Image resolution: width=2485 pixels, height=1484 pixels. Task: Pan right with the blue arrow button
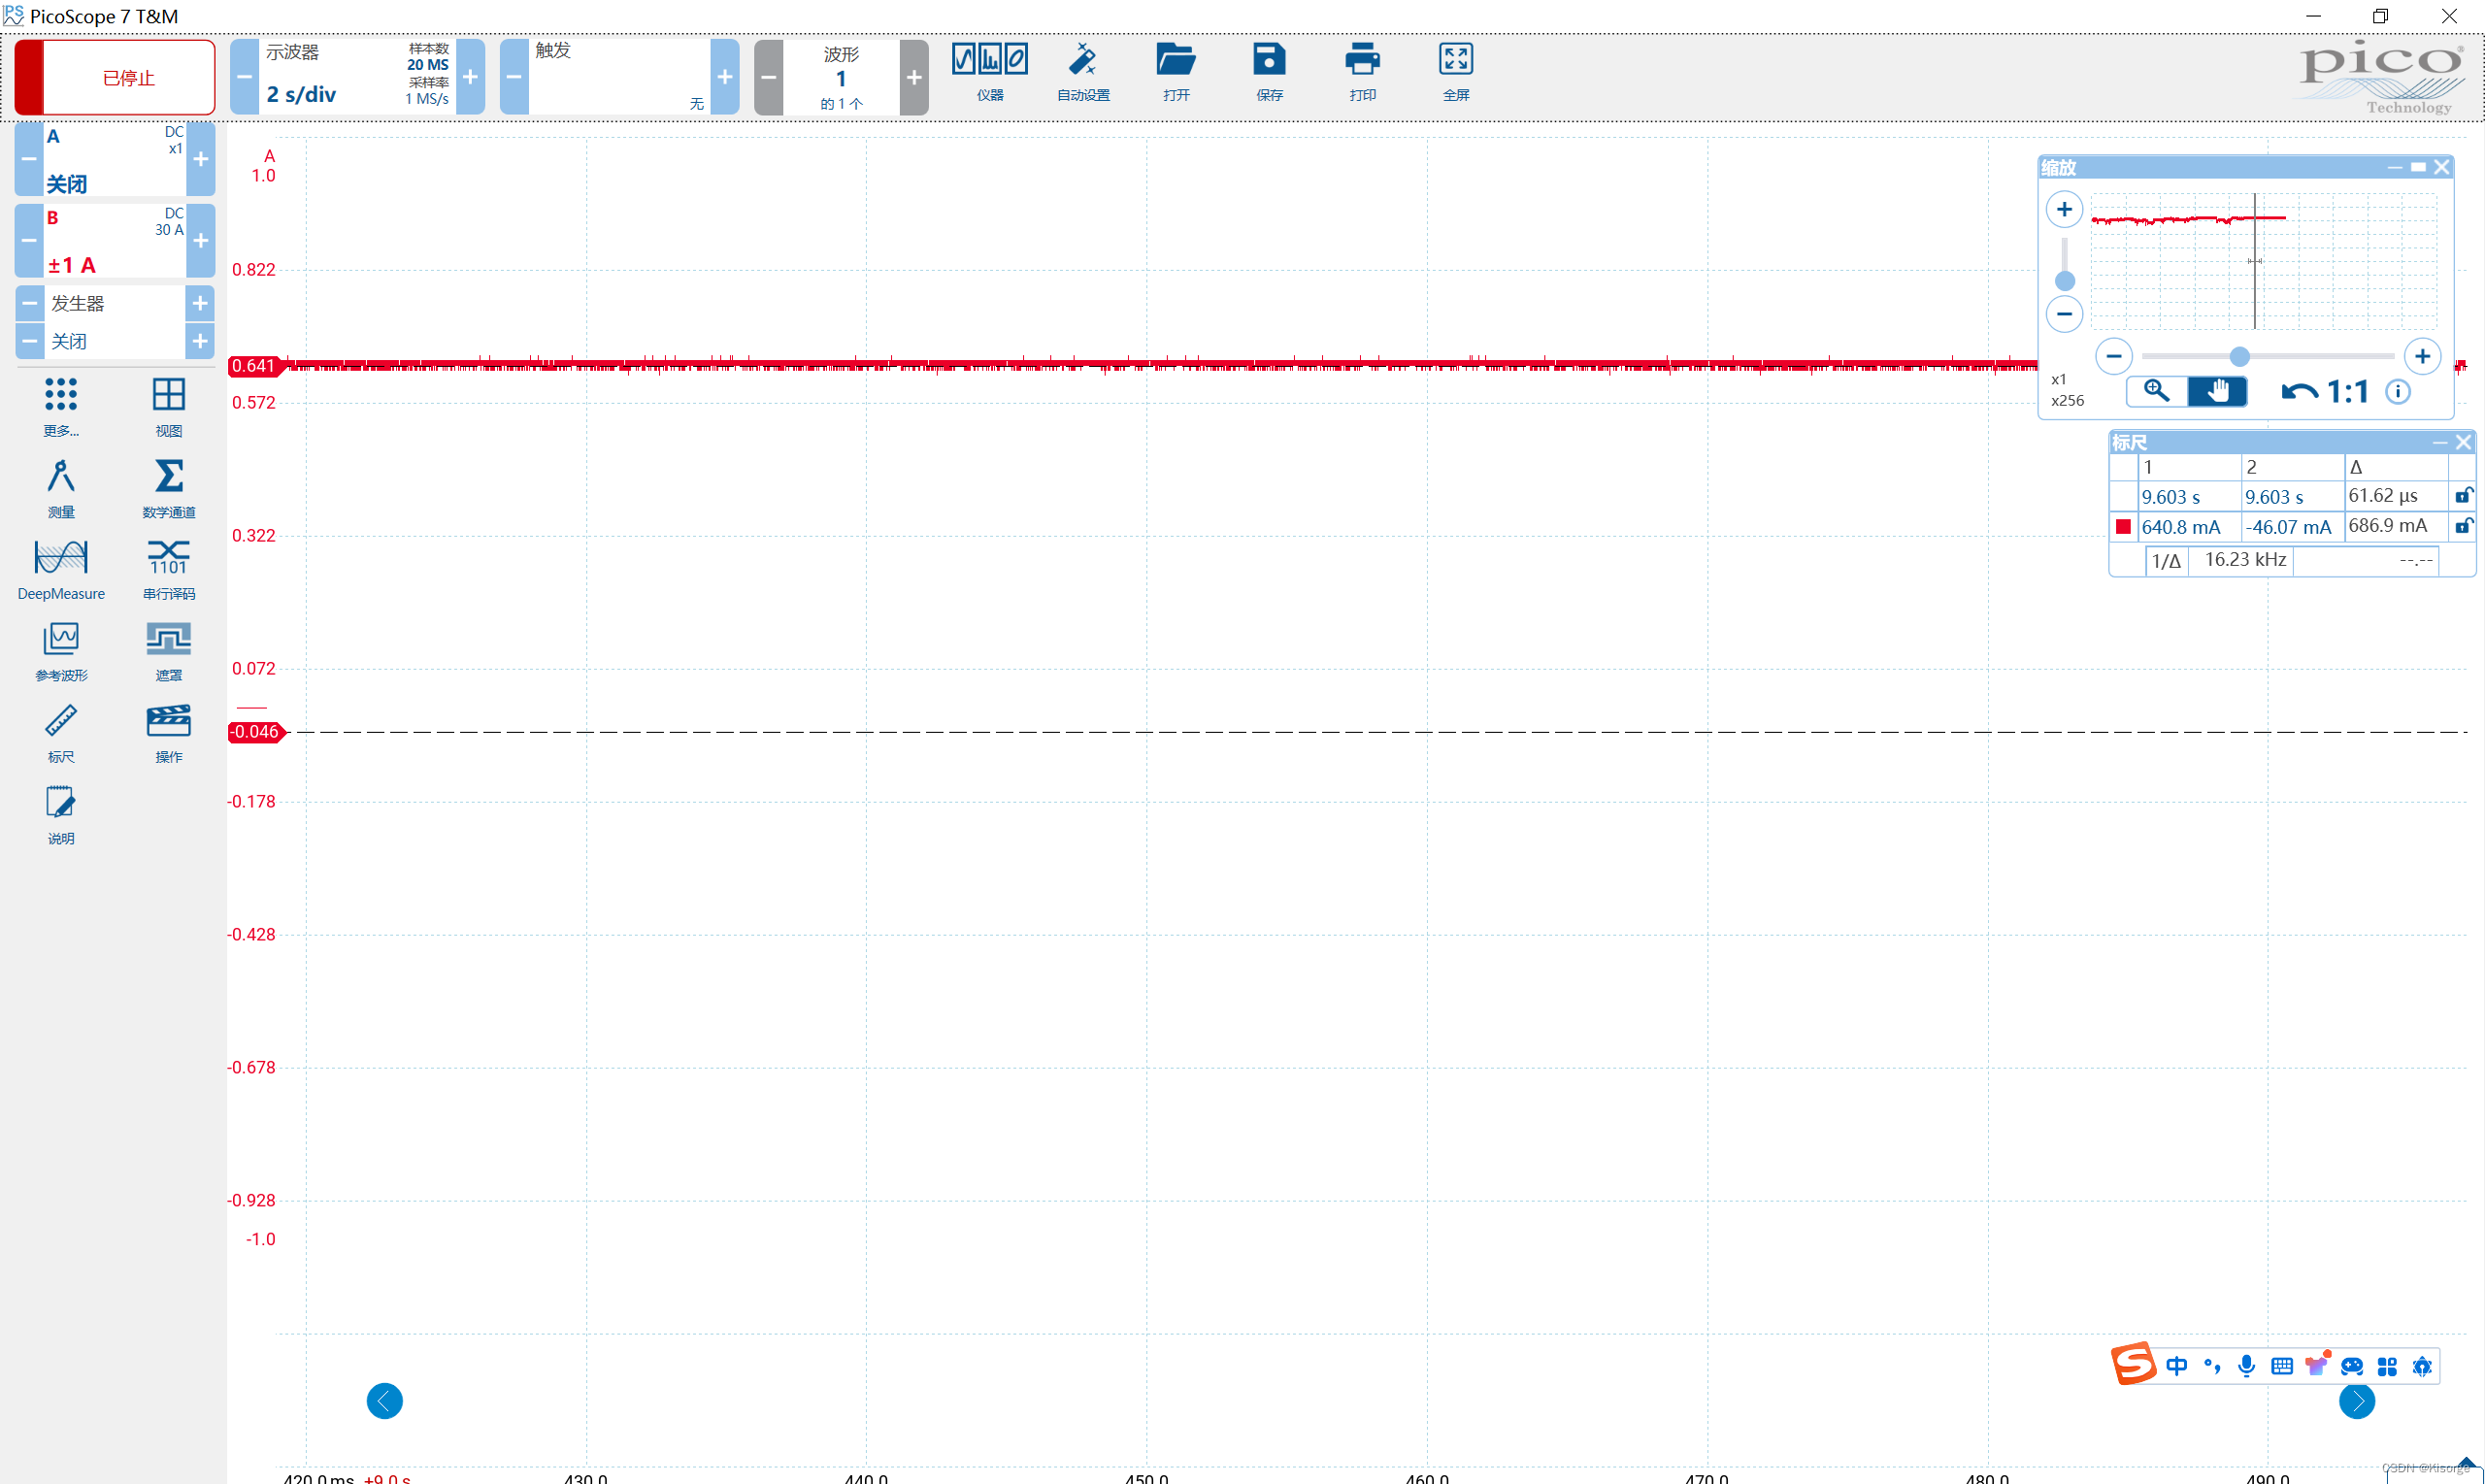pyautogui.click(x=2357, y=1402)
